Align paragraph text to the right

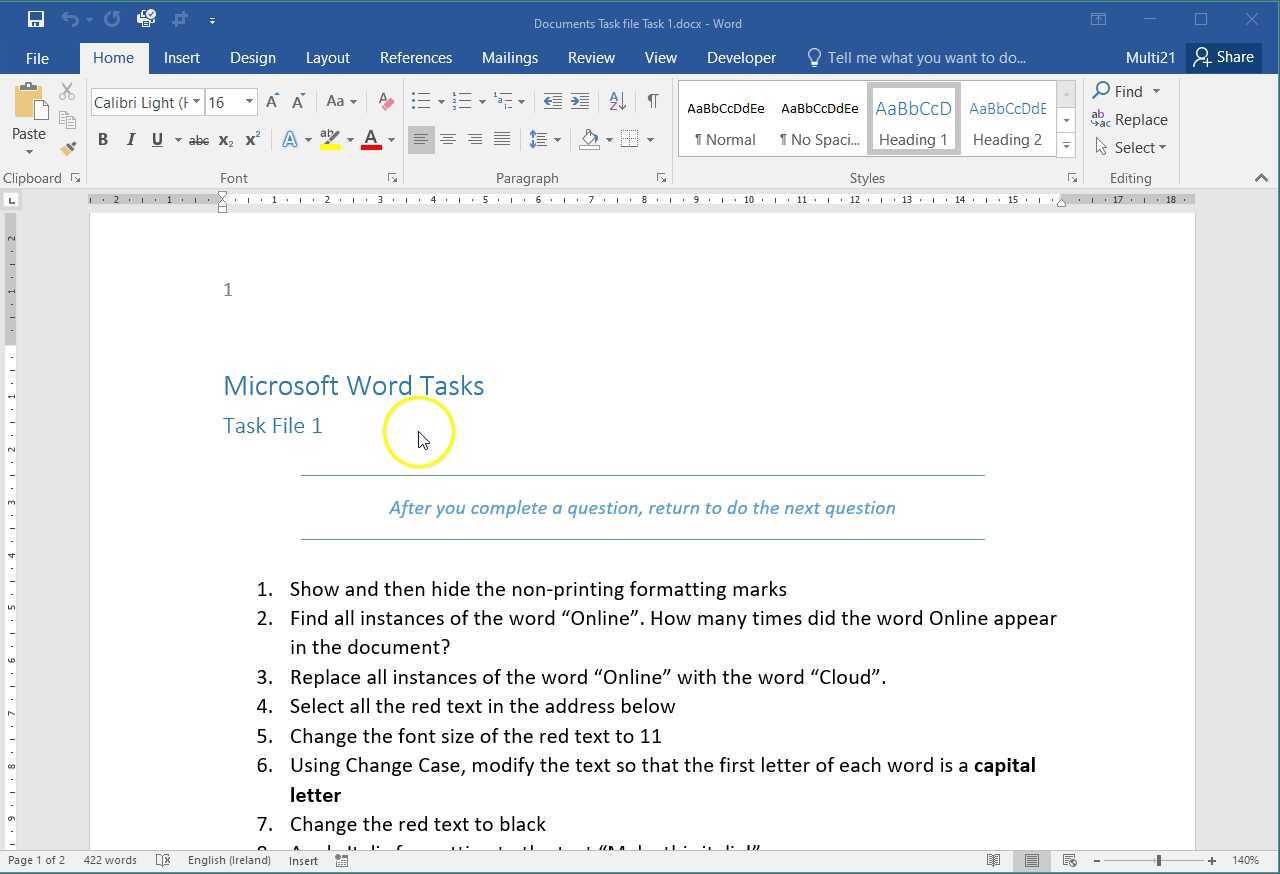pyautogui.click(x=475, y=140)
